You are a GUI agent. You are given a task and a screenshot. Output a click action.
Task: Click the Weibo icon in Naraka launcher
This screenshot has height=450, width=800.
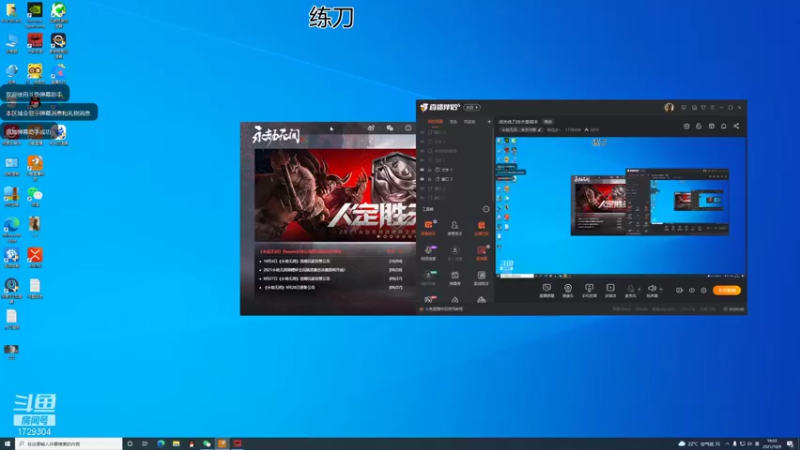[x=371, y=128]
